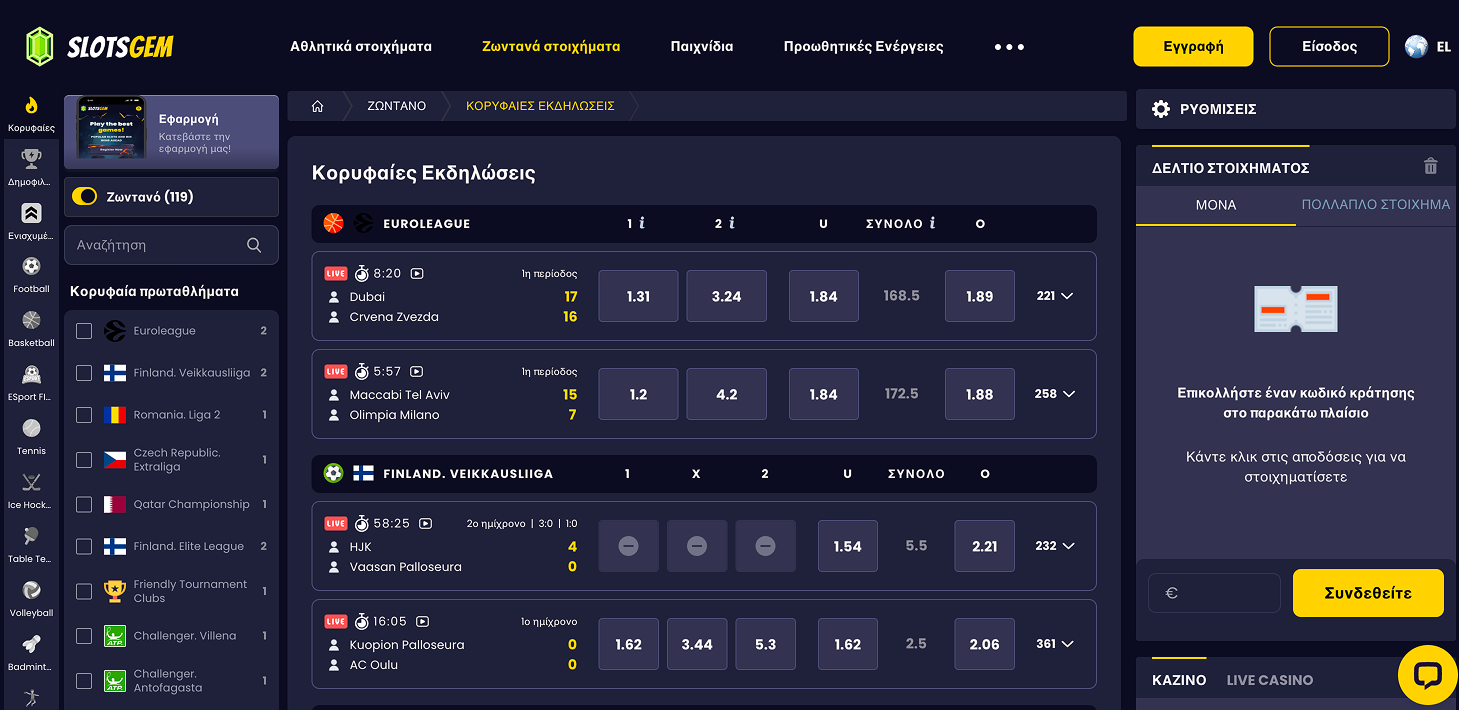This screenshot has width=1459, height=710.
Task: Select the Ice Hockey sport icon
Action: tap(31, 483)
